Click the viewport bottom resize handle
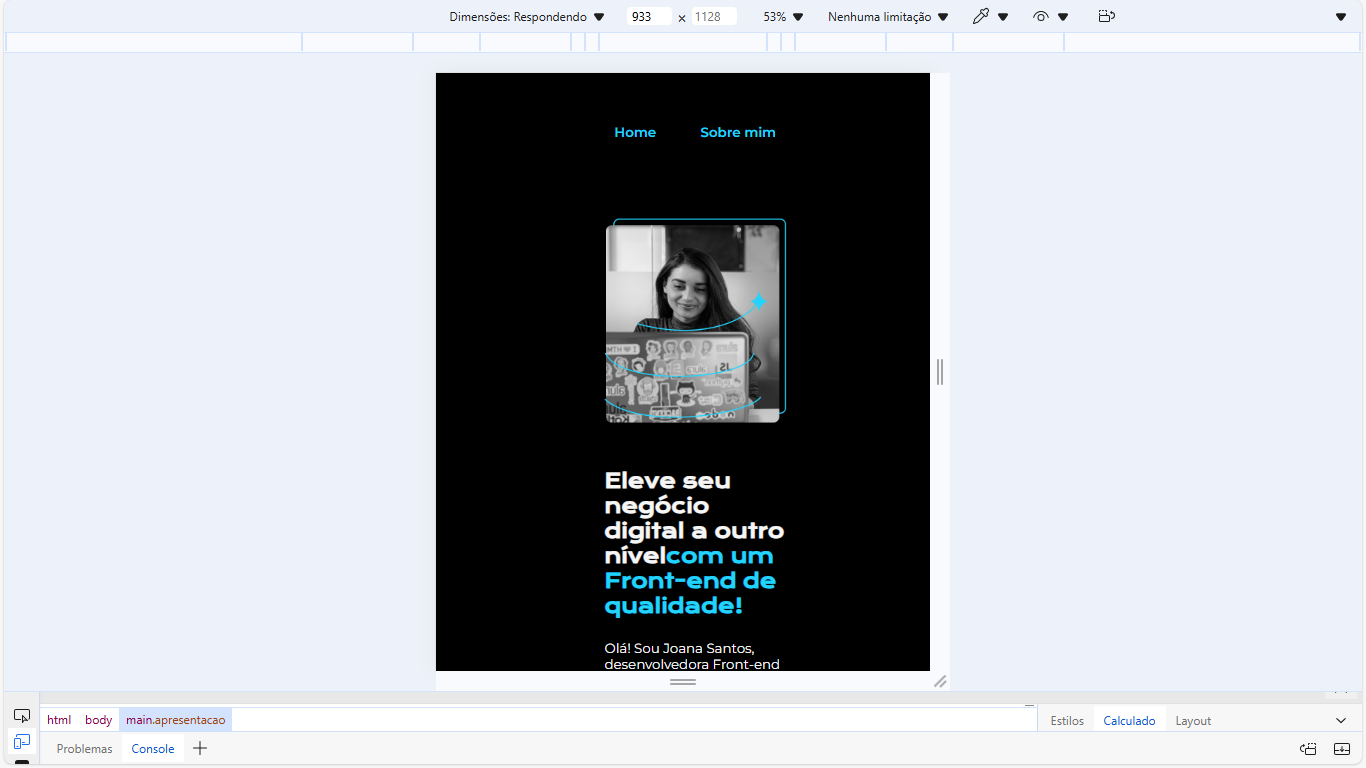This screenshot has width=1366, height=768. [683, 681]
